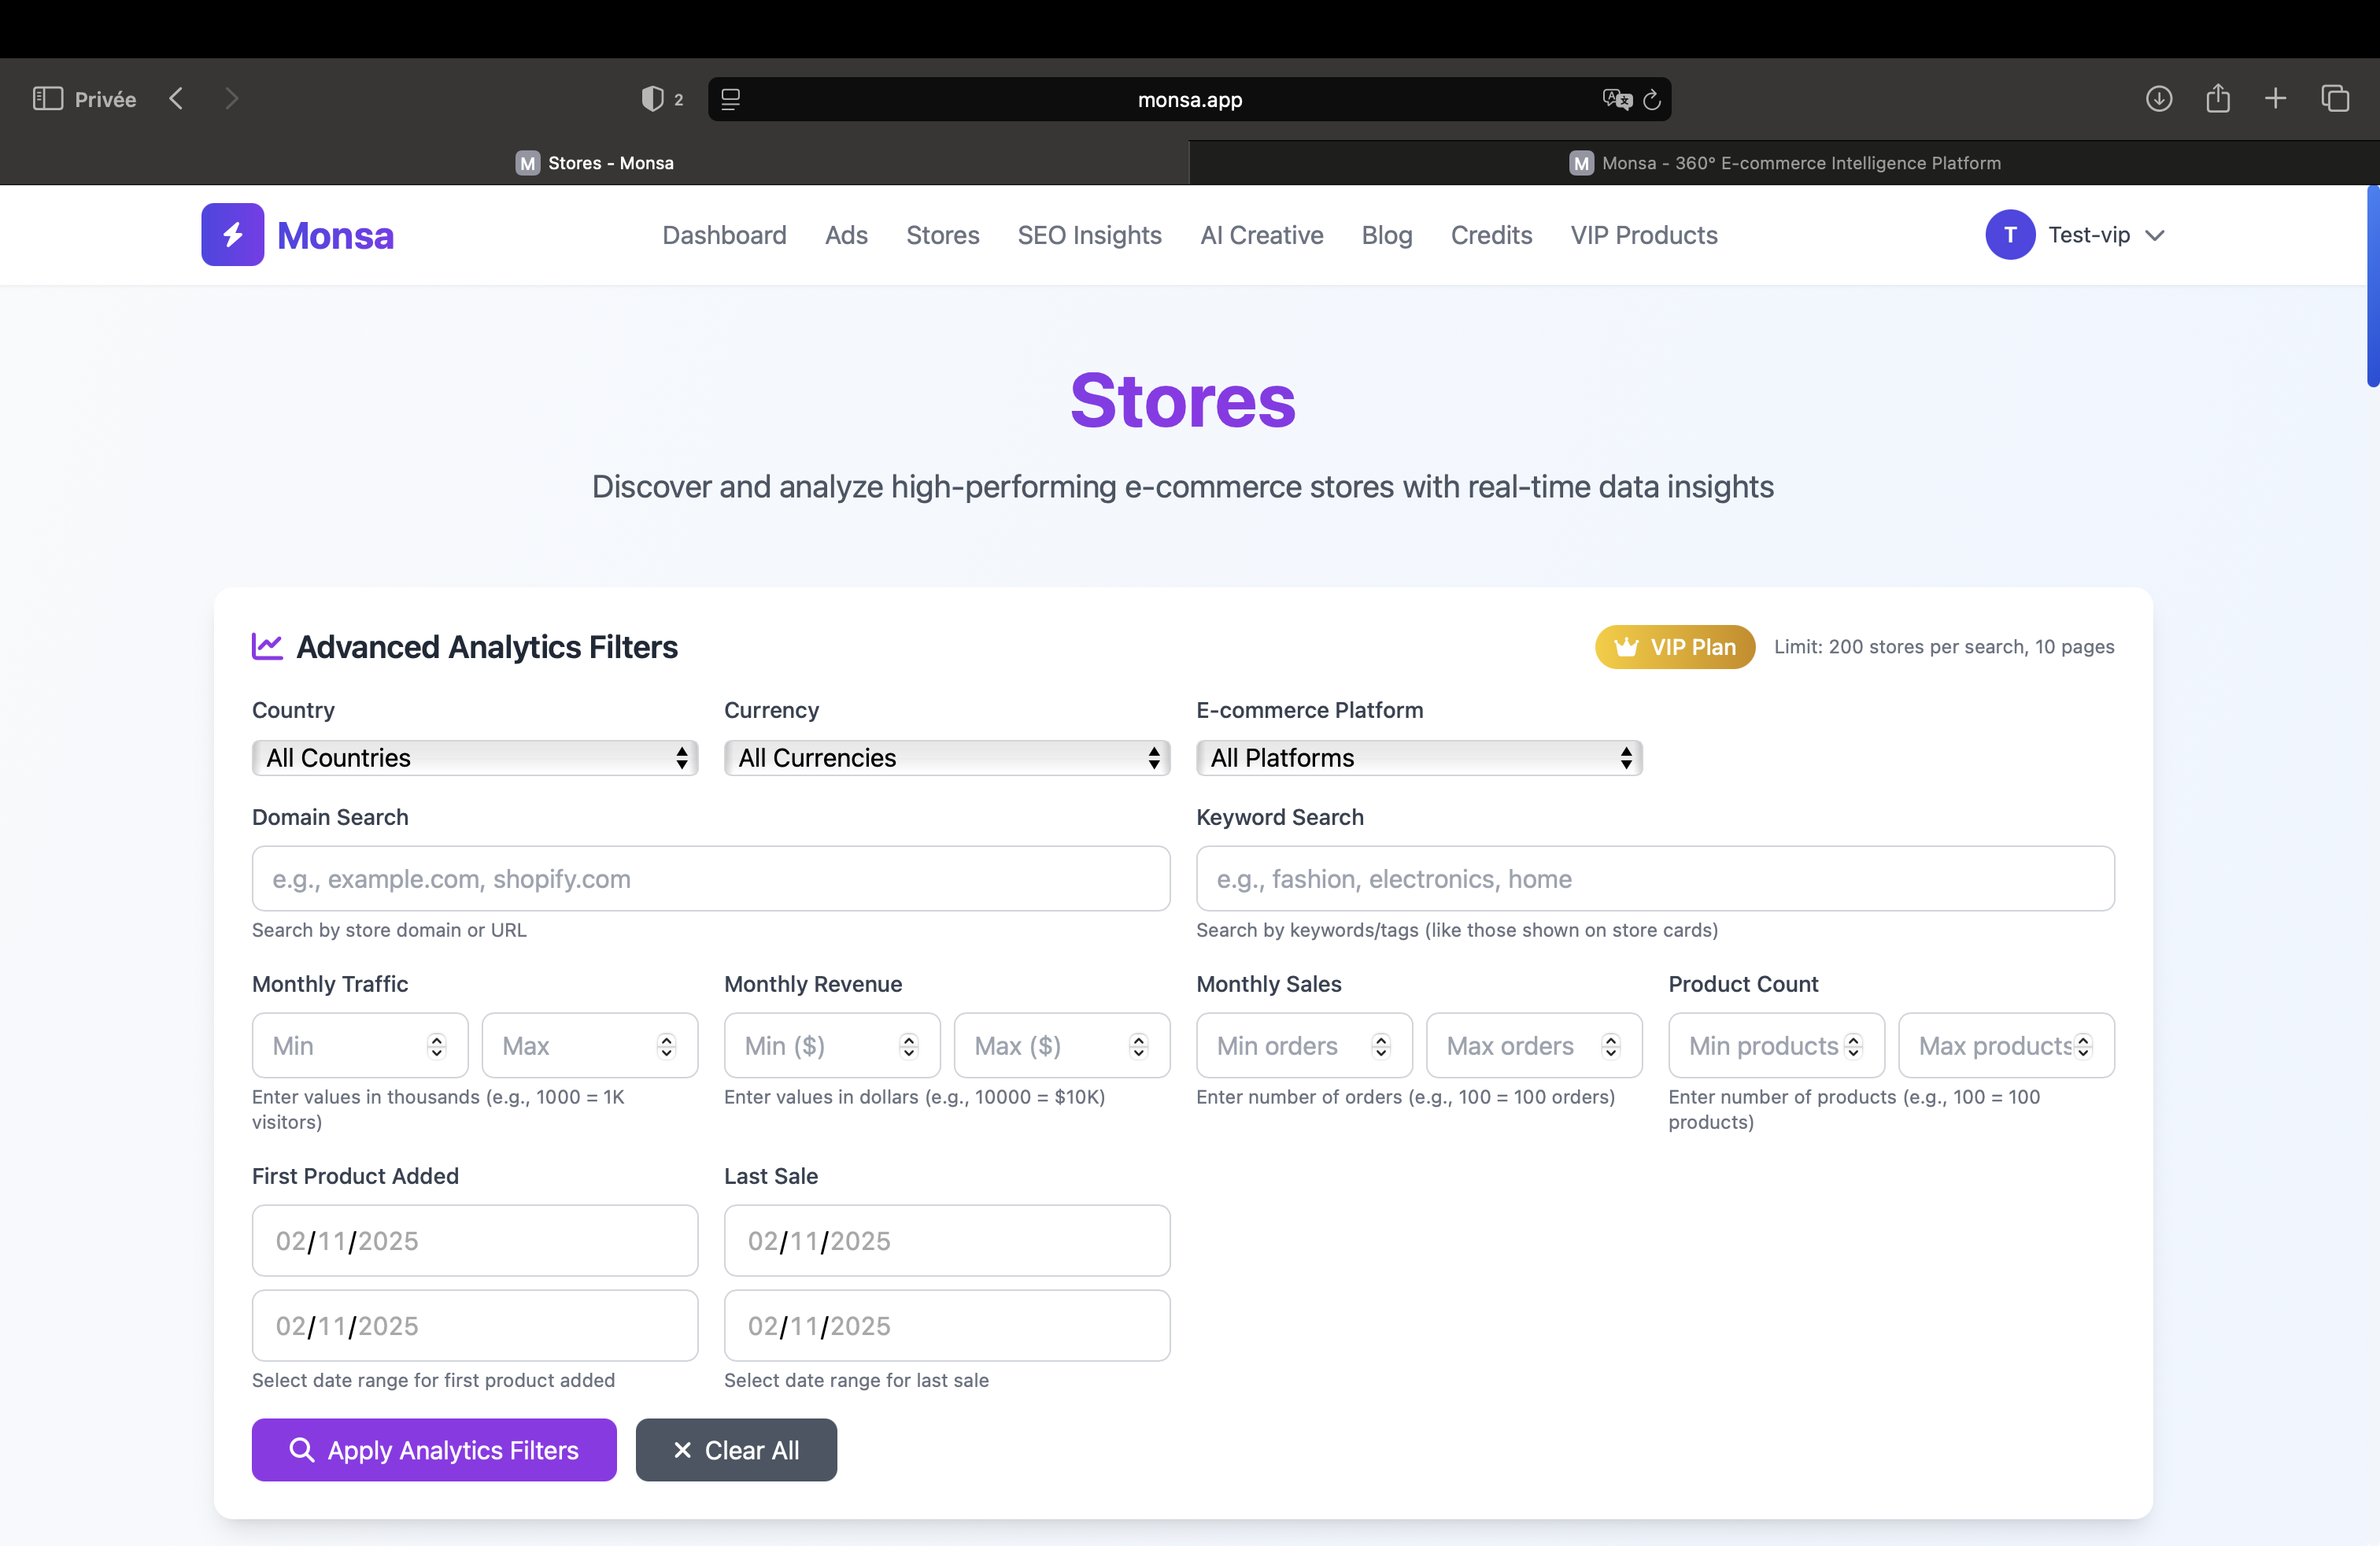Click the Advanced Analytics chart icon
This screenshot has width=2380, height=1546.
coord(267,646)
